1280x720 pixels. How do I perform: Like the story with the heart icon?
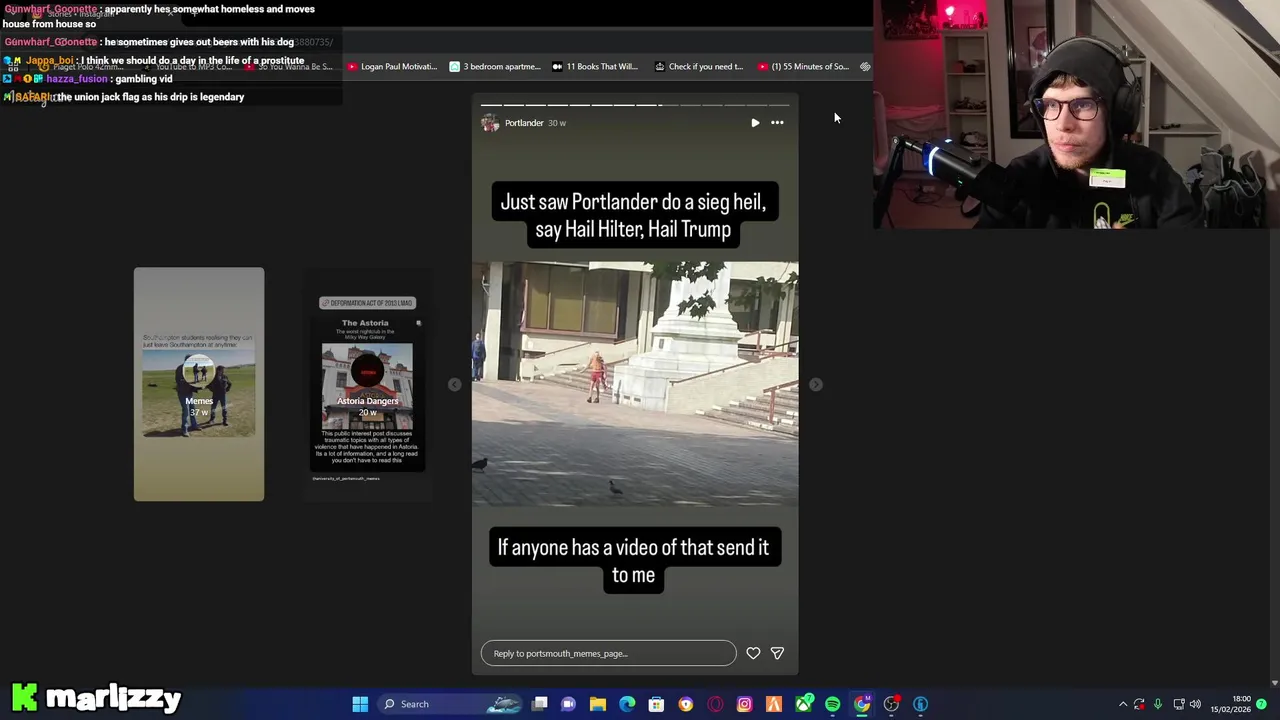coord(753,653)
